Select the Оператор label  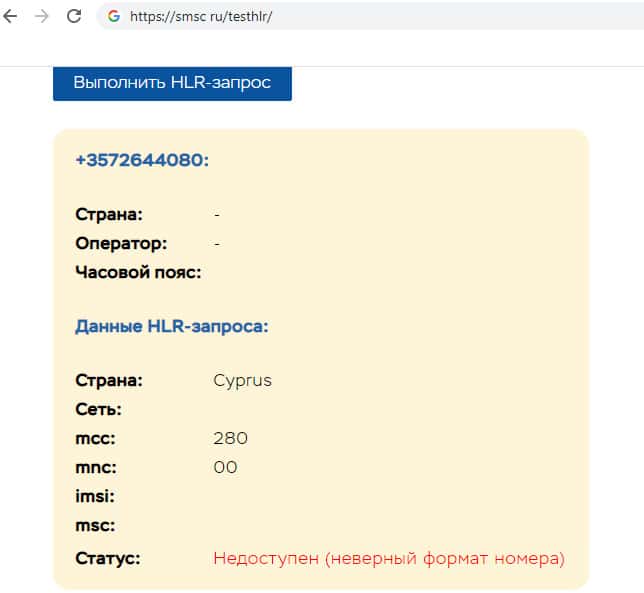pos(121,243)
